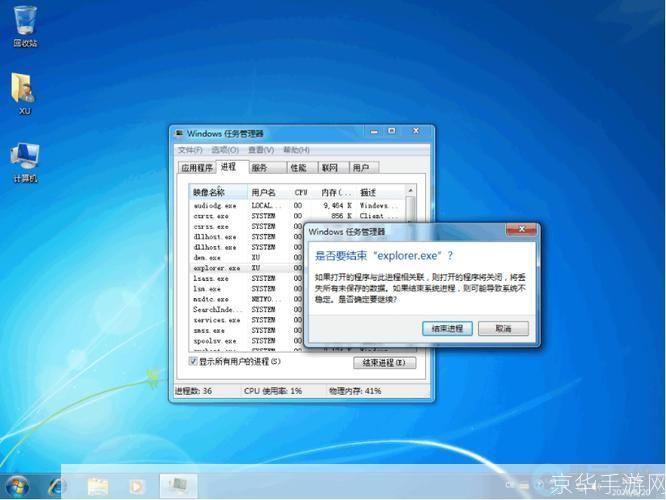Click the dialog heading 是否要结束 "explorer.exe"?
Image resolution: width=666 pixels, height=500 pixels.
[x=384, y=256]
